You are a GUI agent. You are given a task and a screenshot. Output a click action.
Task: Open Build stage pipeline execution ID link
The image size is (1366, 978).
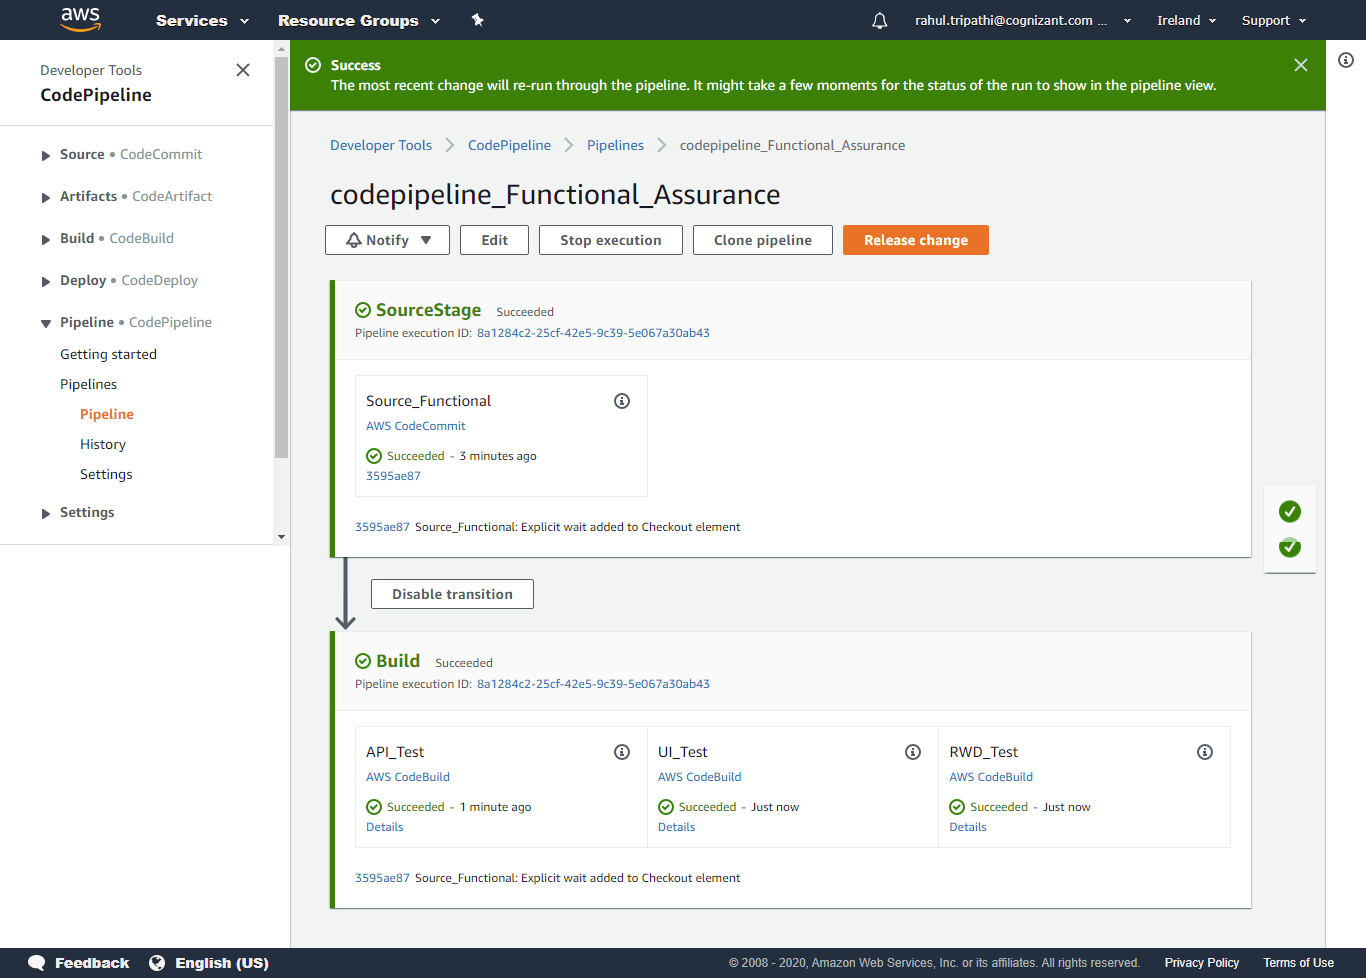(593, 684)
